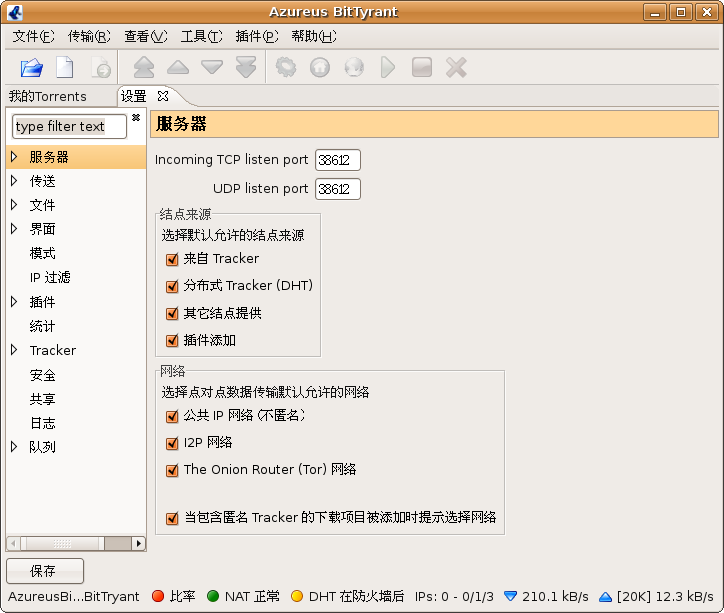Click the Incoming TCP listen port field
This screenshot has height=613, width=724.
[338, 160]
